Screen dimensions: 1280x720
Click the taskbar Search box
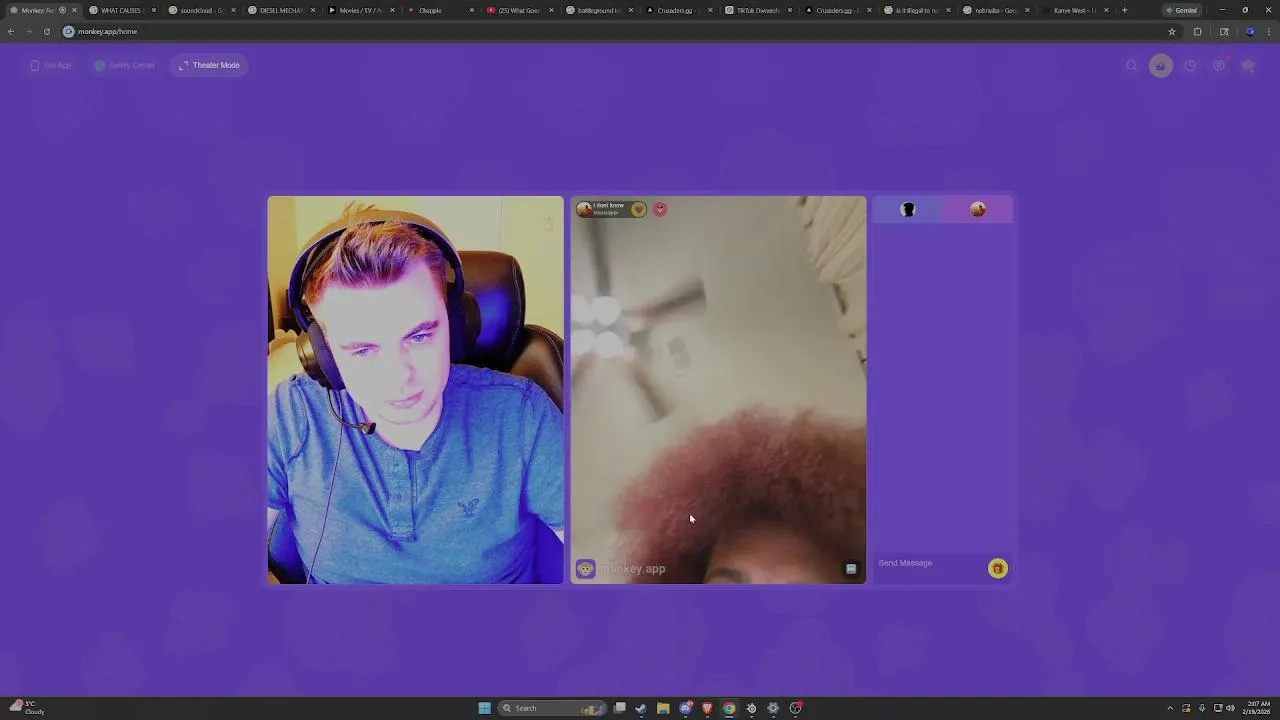coord(552,708)
